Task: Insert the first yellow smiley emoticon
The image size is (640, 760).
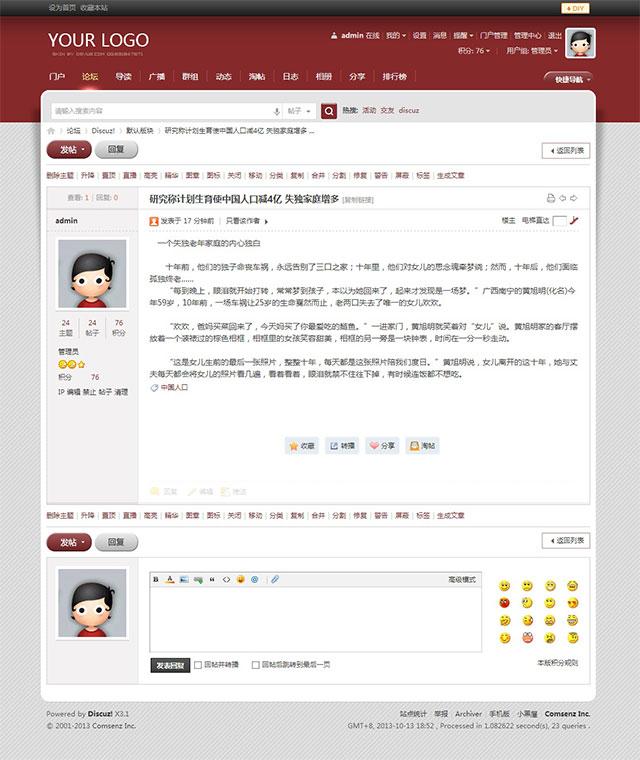Action: tap(503, 585)
